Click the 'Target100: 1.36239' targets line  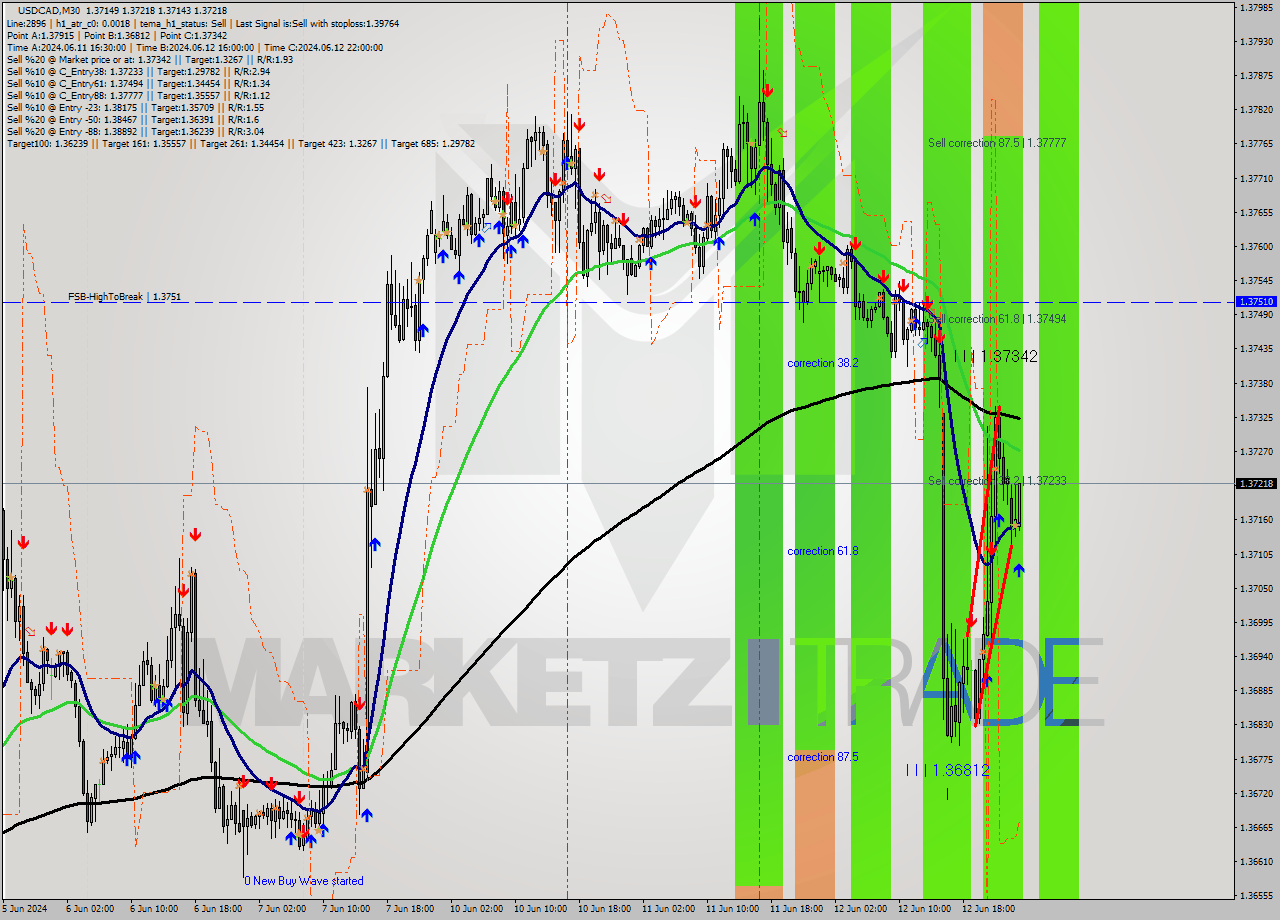pos(240,143)
